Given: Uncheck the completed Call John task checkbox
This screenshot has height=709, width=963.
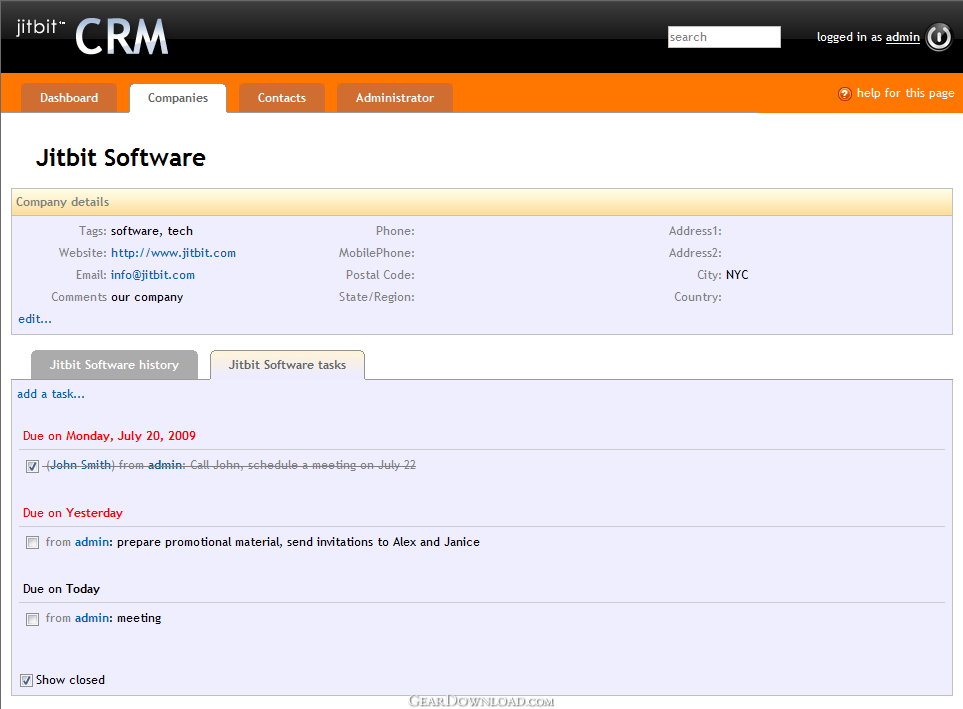Looking at the screenshot, I should click(33, 466).
